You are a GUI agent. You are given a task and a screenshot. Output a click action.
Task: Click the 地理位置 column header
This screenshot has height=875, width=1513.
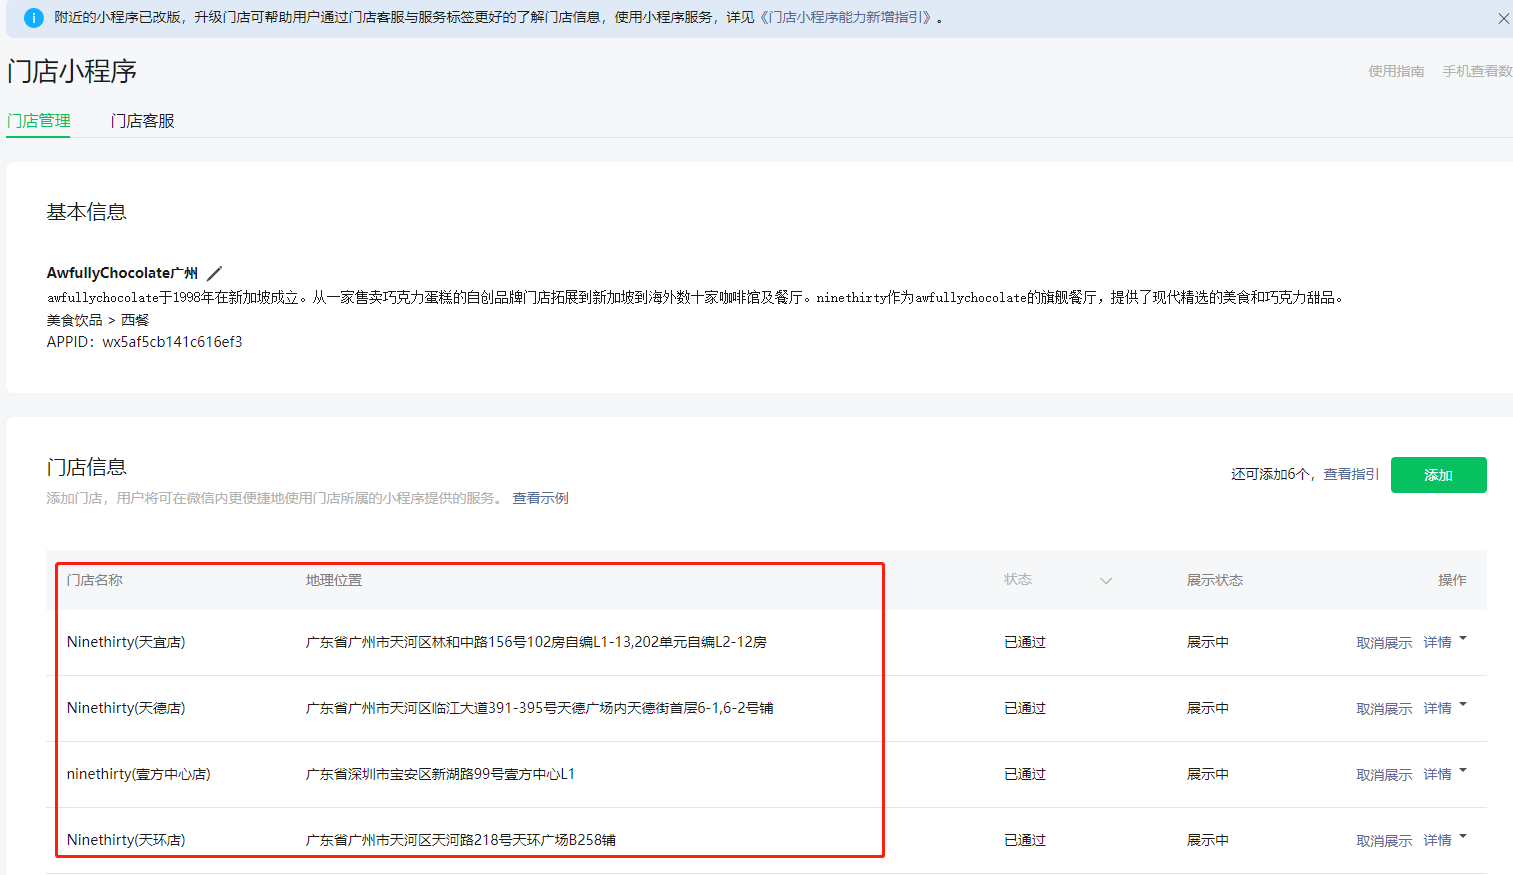click(x=334, y=580)
